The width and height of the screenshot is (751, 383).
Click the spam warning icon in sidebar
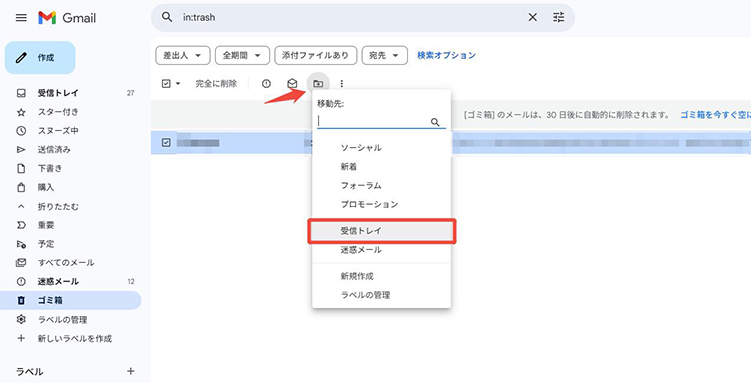click(x=21, y=282)
